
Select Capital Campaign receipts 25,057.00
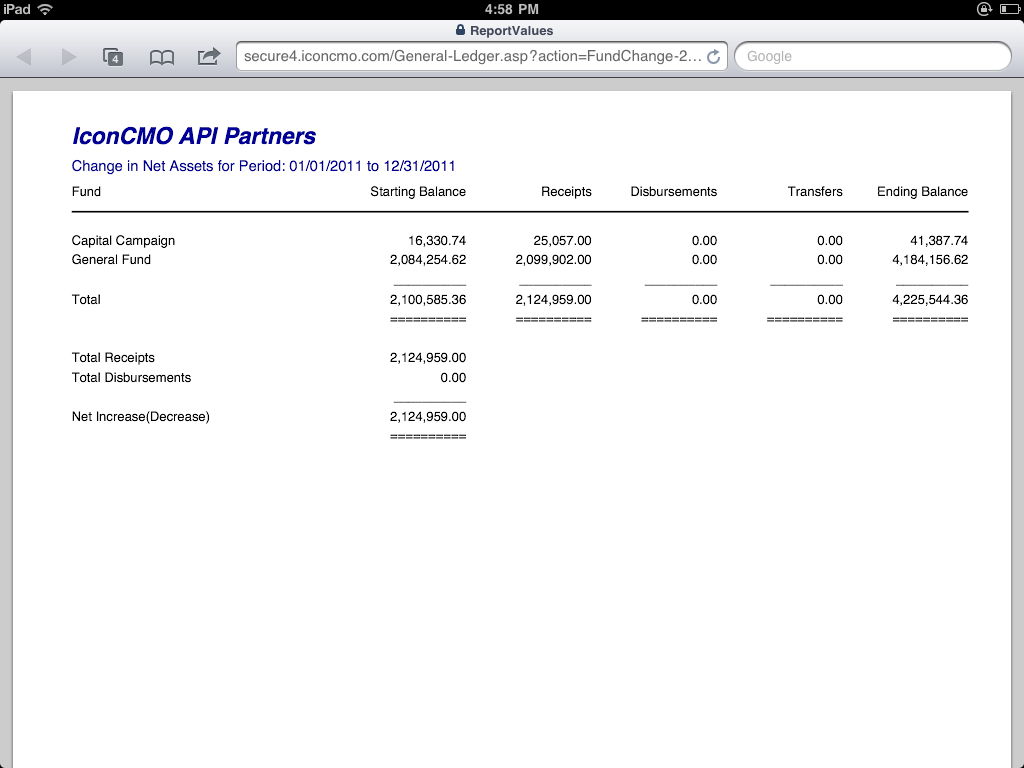(x=562, y=241)
